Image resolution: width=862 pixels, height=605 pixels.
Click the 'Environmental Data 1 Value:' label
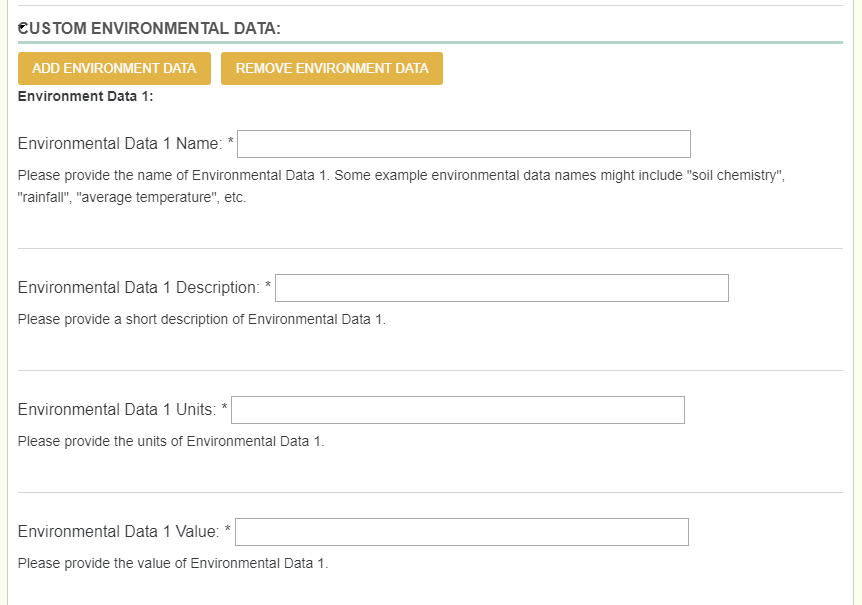119,532
